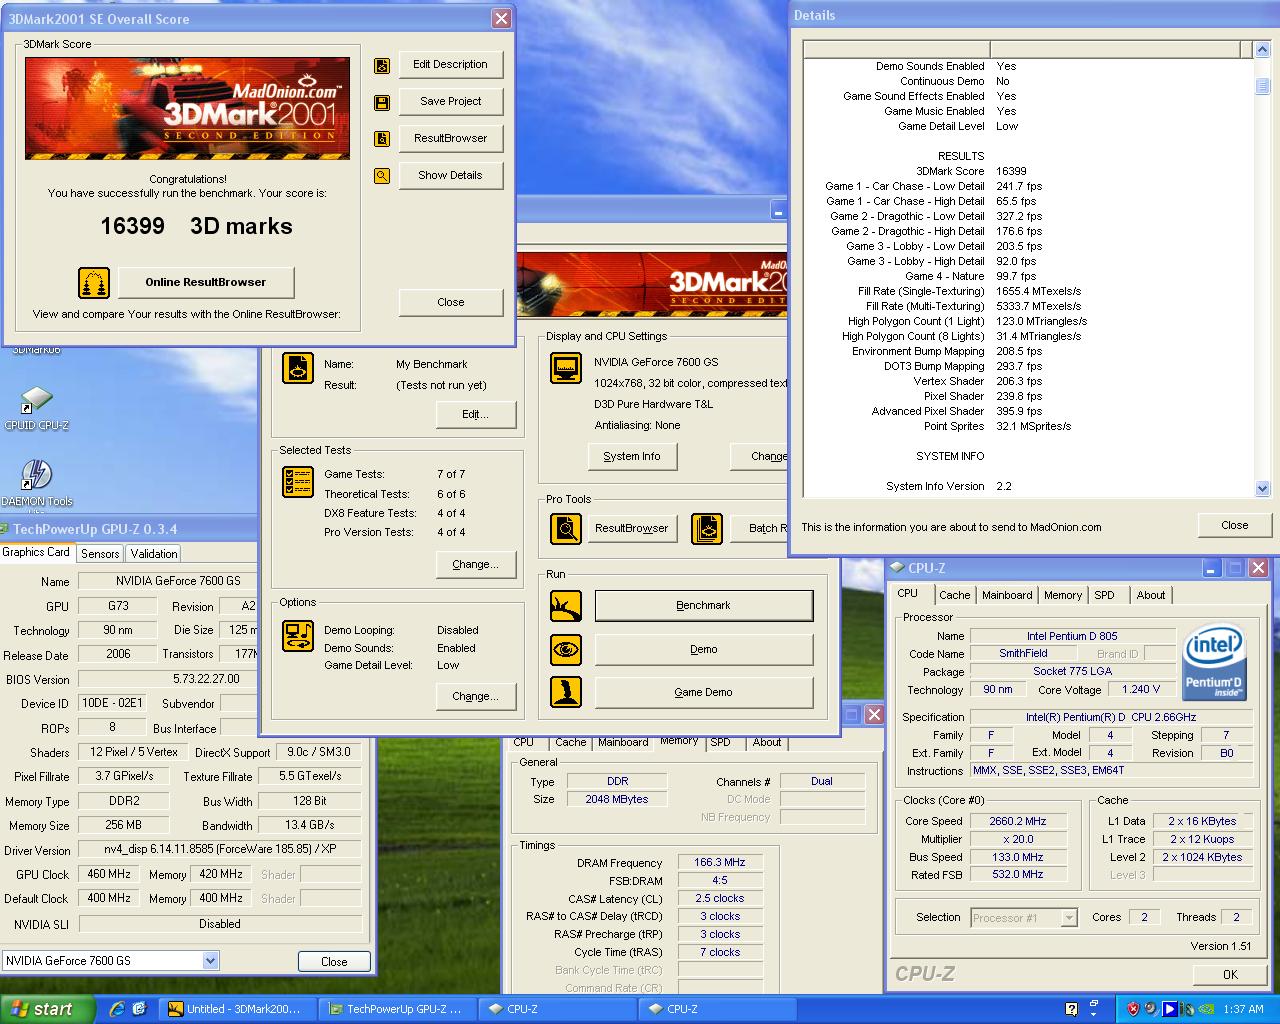Click the Intel Pentium D logo in CPU-Z
This screenshot has width=1280, height=1024.
[x=1214, y=663]
